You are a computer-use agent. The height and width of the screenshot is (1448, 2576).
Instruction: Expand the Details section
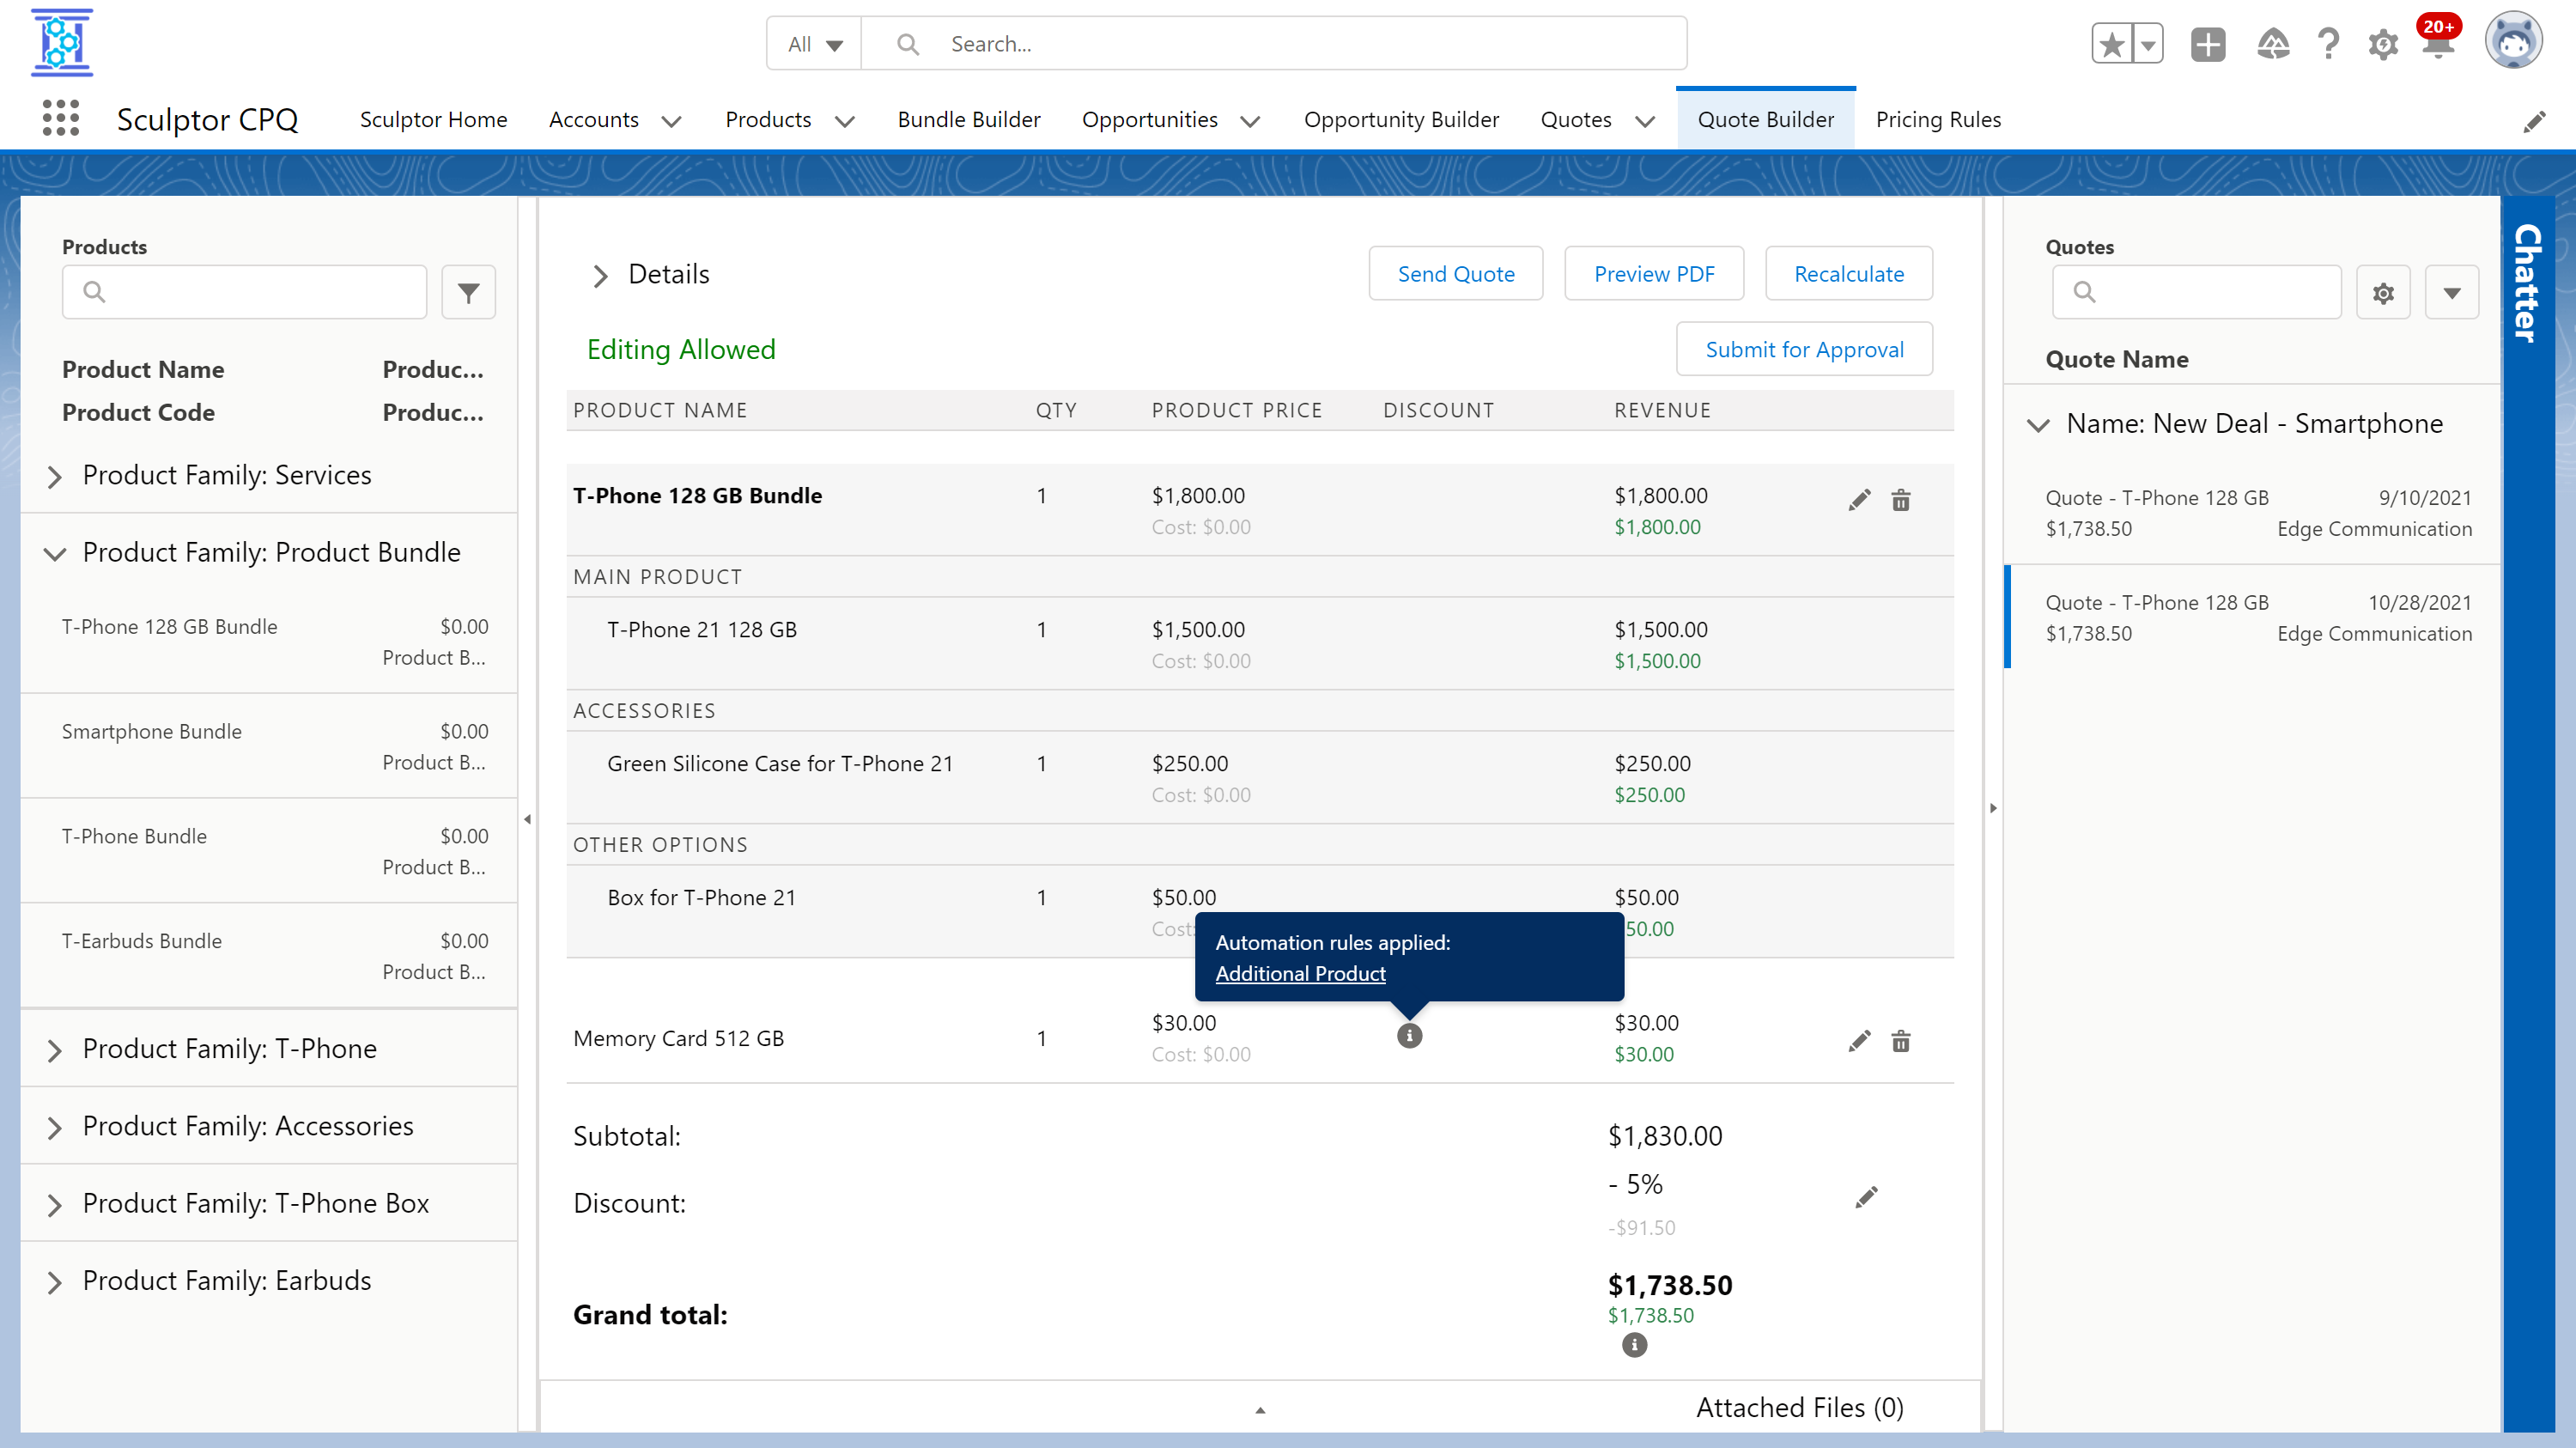click(600, 275)
